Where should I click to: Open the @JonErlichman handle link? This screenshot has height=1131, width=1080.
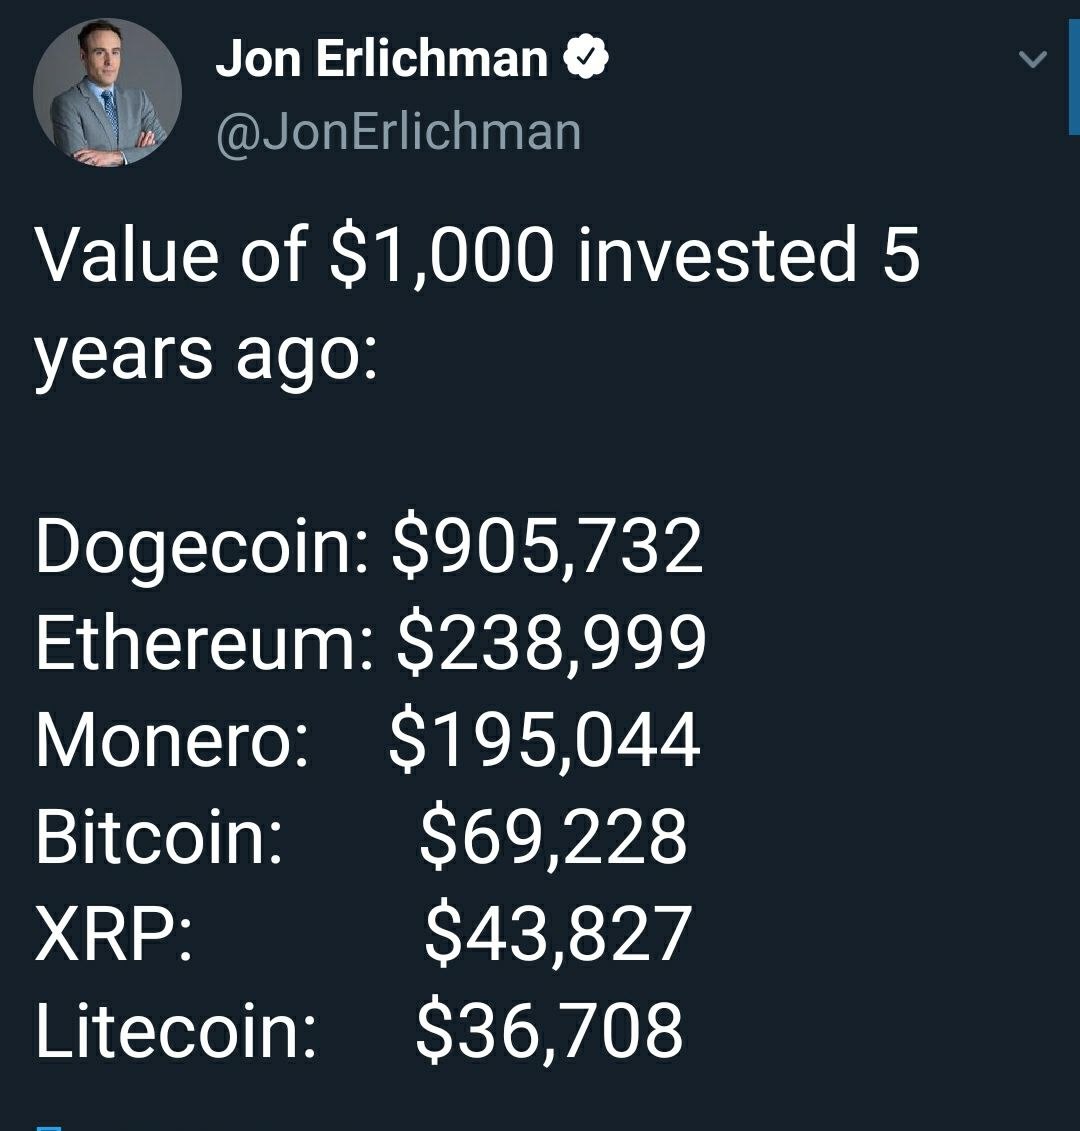tap(398, 131)
